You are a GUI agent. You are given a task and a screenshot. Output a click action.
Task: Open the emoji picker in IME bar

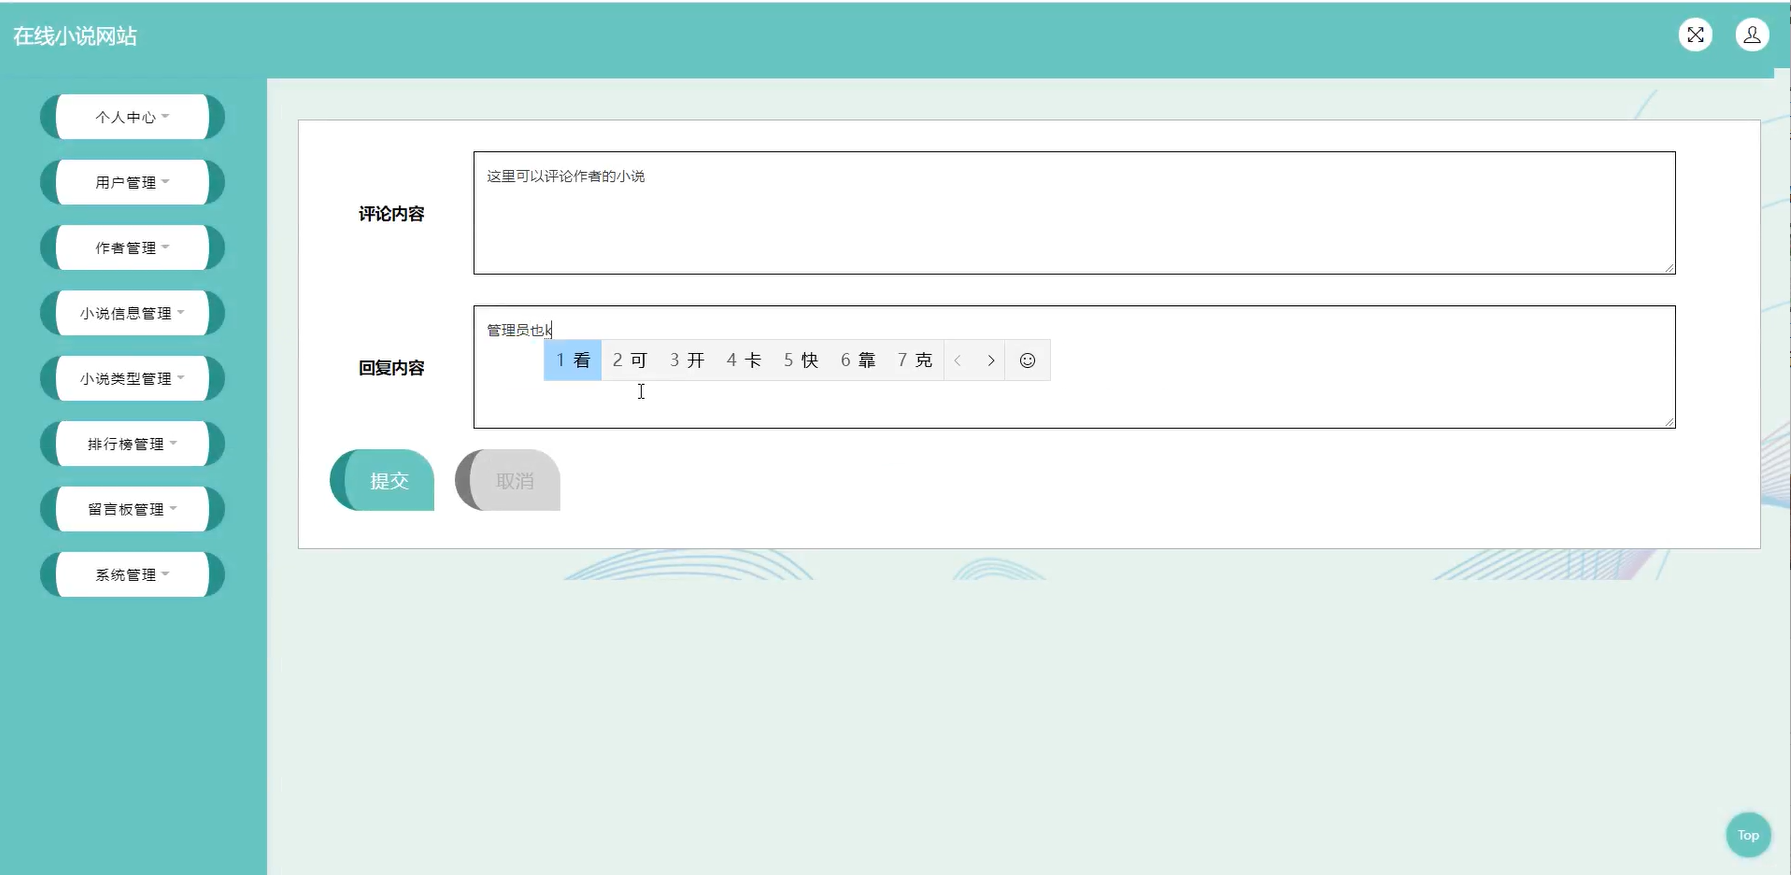[x=1027, y=360]
